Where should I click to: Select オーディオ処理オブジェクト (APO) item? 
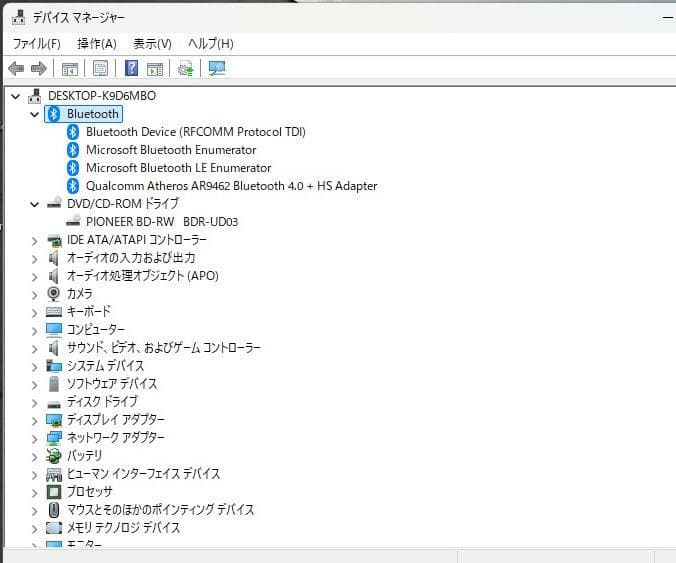(x=143, y=275)
